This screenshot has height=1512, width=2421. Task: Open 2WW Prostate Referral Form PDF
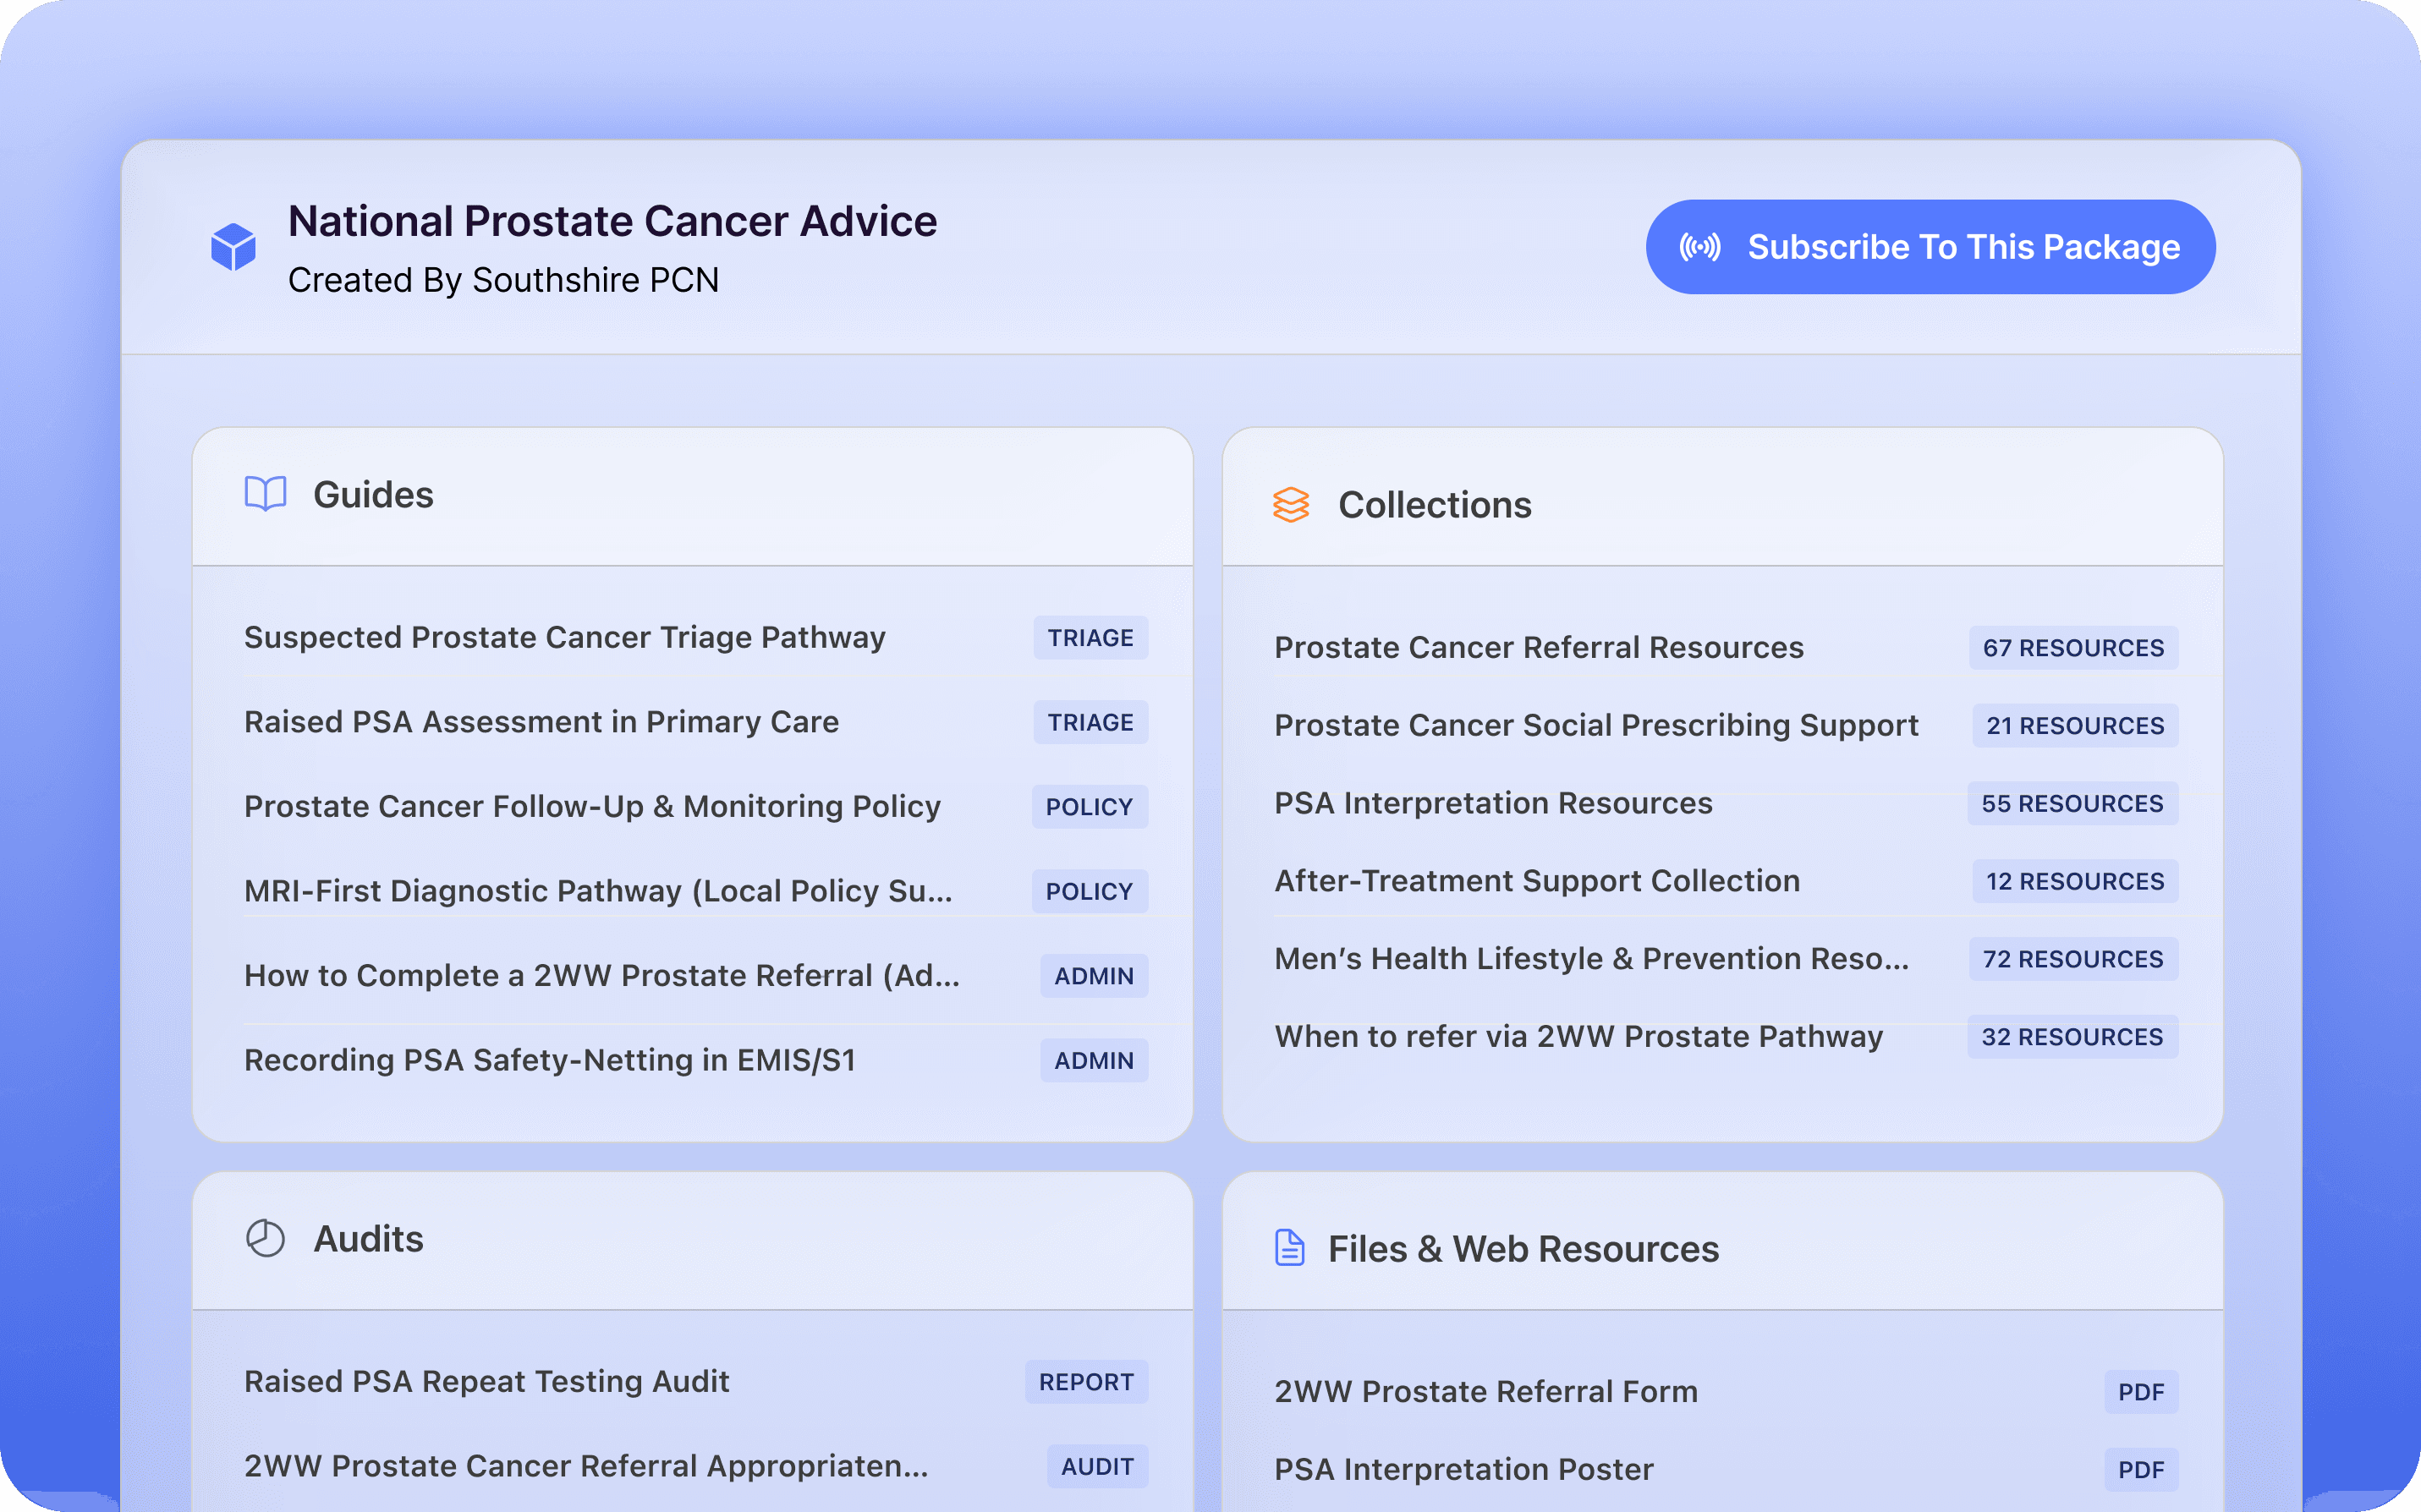[1485, 1392]
